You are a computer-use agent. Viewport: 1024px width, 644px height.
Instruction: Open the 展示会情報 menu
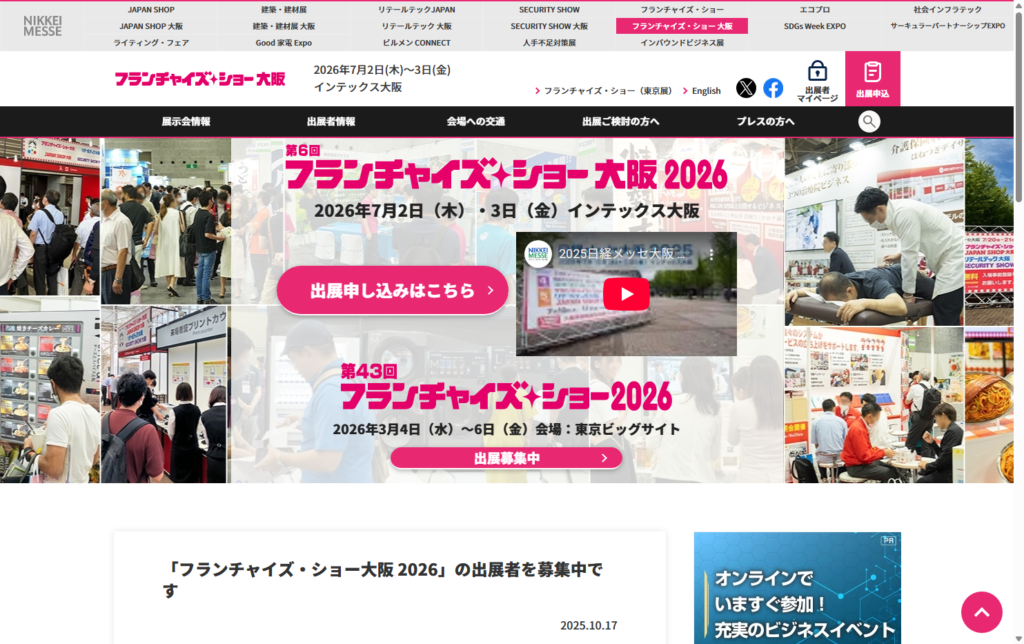coord(186,121)
